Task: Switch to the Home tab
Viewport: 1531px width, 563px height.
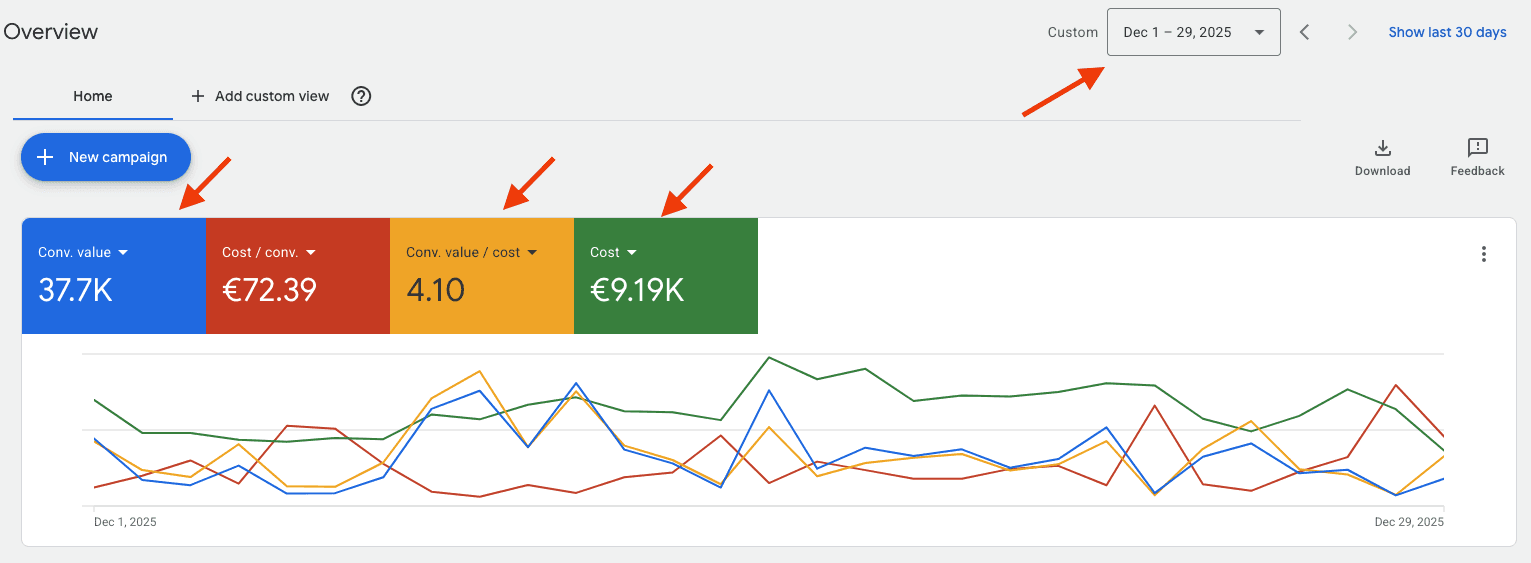Action: tap(93, 96)
